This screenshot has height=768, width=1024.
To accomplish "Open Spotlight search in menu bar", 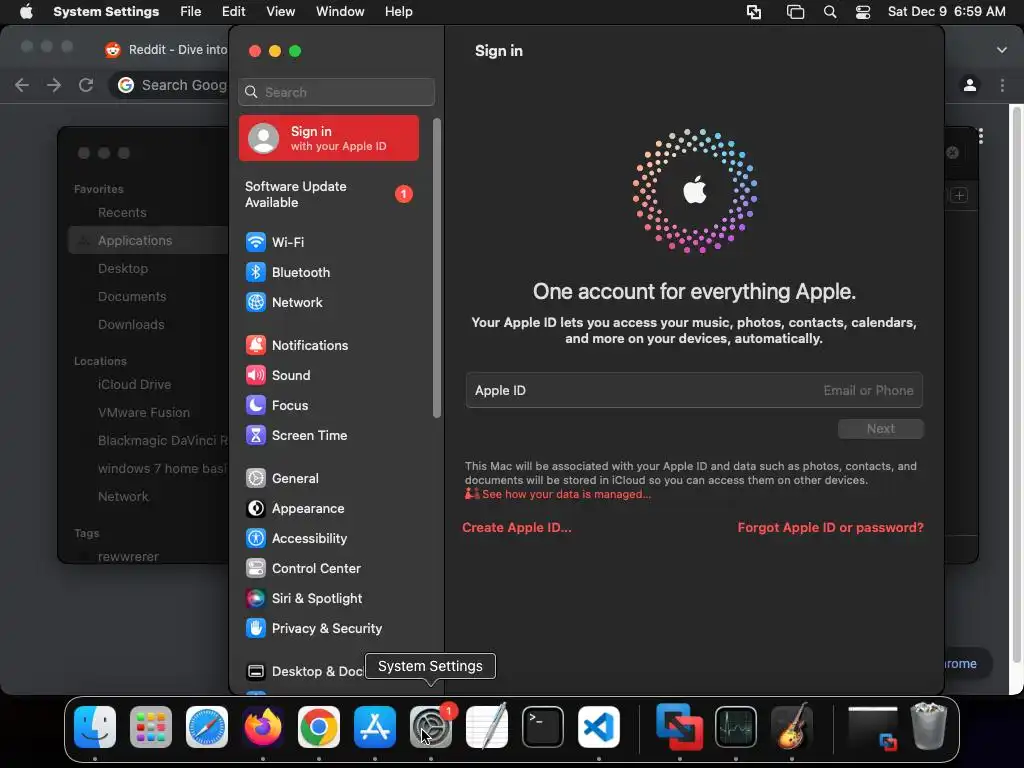I will point(830,12).
